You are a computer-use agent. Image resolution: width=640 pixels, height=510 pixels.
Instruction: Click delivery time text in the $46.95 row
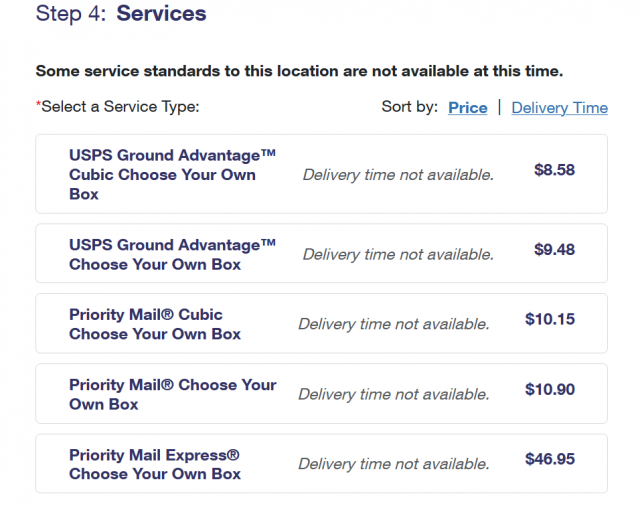(394, 464)
